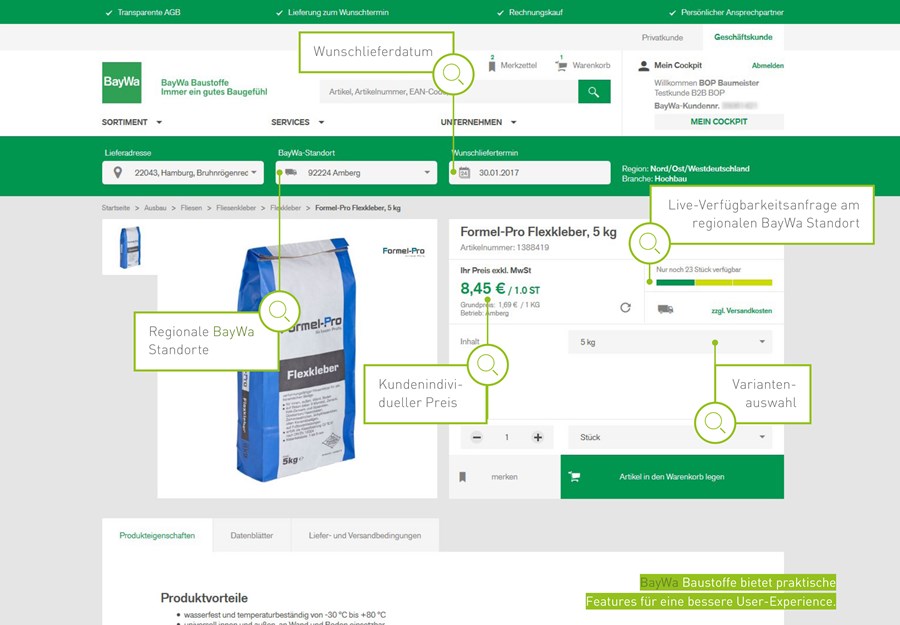Expand the Unternehmen menu
This screenshot has height=625, width=900.
click(479, 122)
